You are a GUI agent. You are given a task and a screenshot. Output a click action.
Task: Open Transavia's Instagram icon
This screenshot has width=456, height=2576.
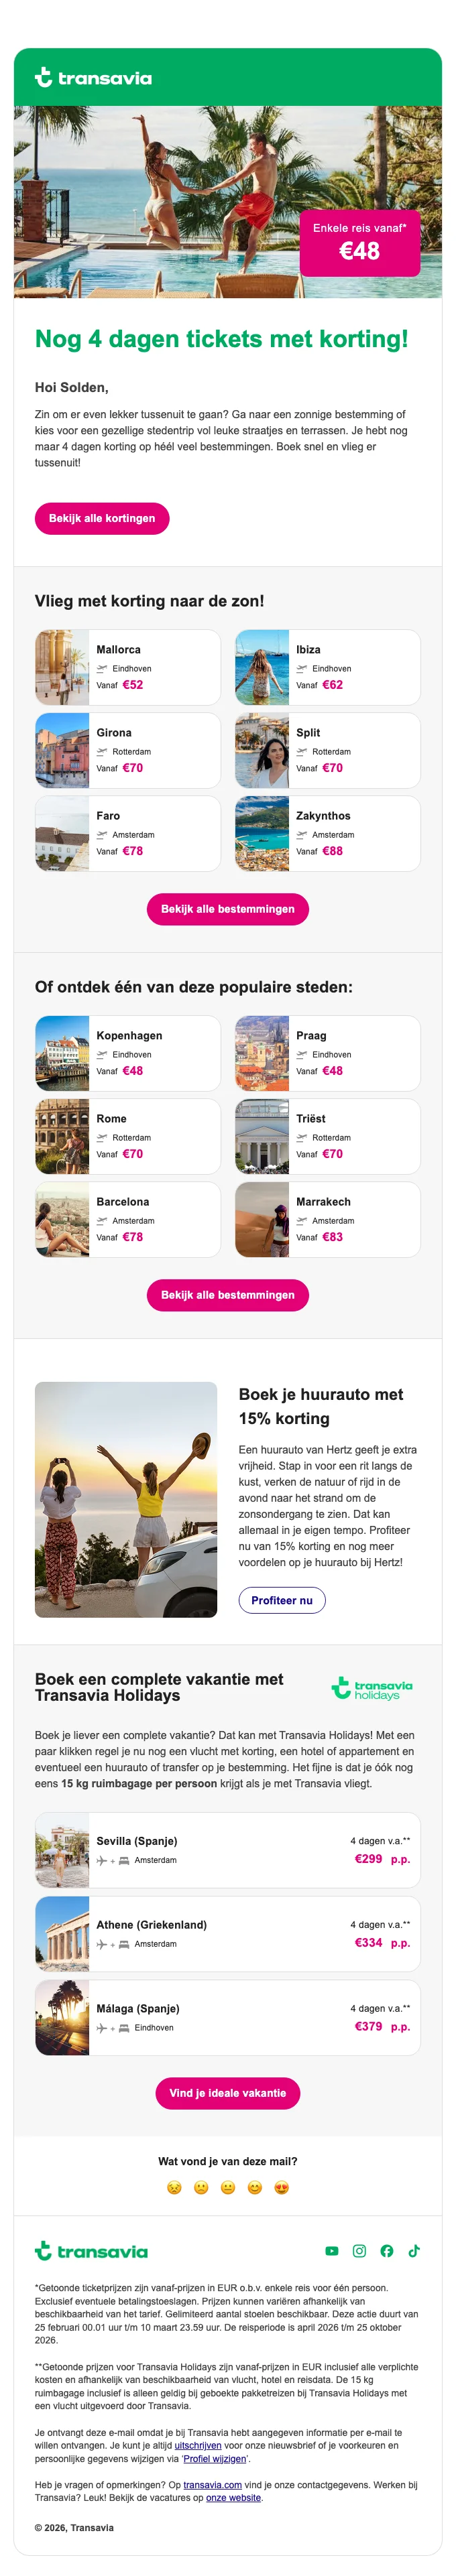click(x=359, y=2251)
